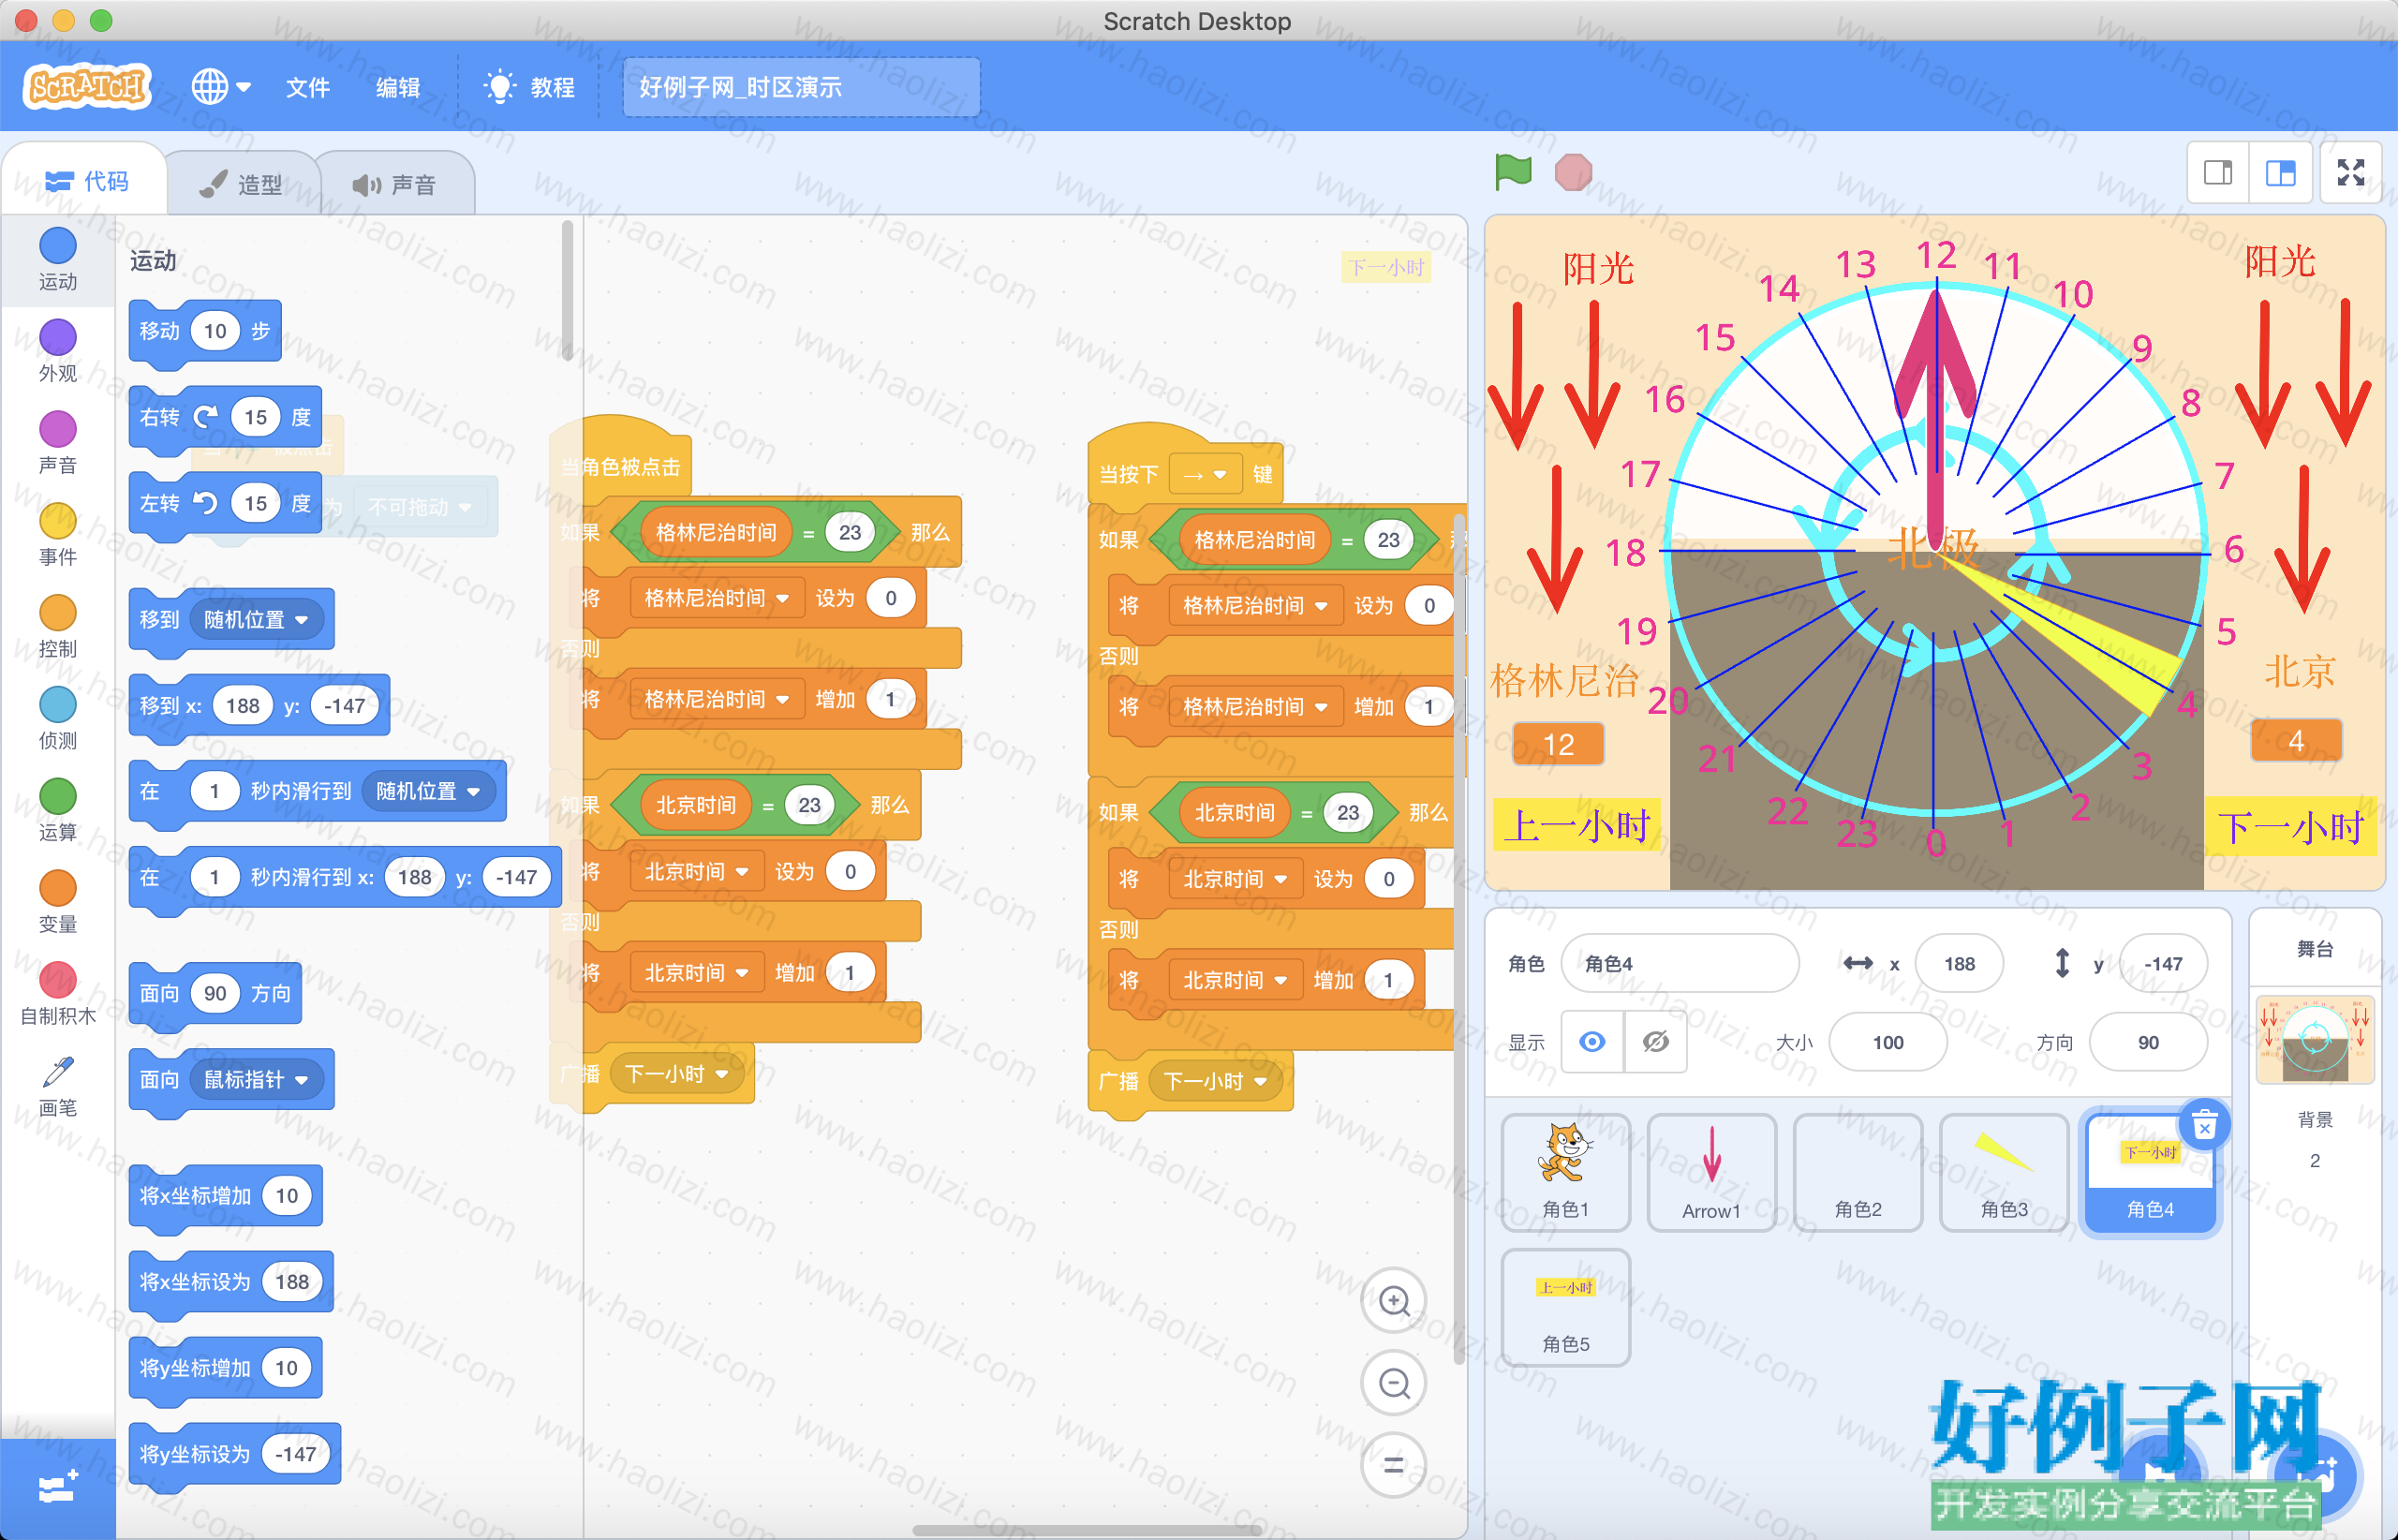Select the 角色5 sprite
2398x1540 pixels.
(1565, 1307)
